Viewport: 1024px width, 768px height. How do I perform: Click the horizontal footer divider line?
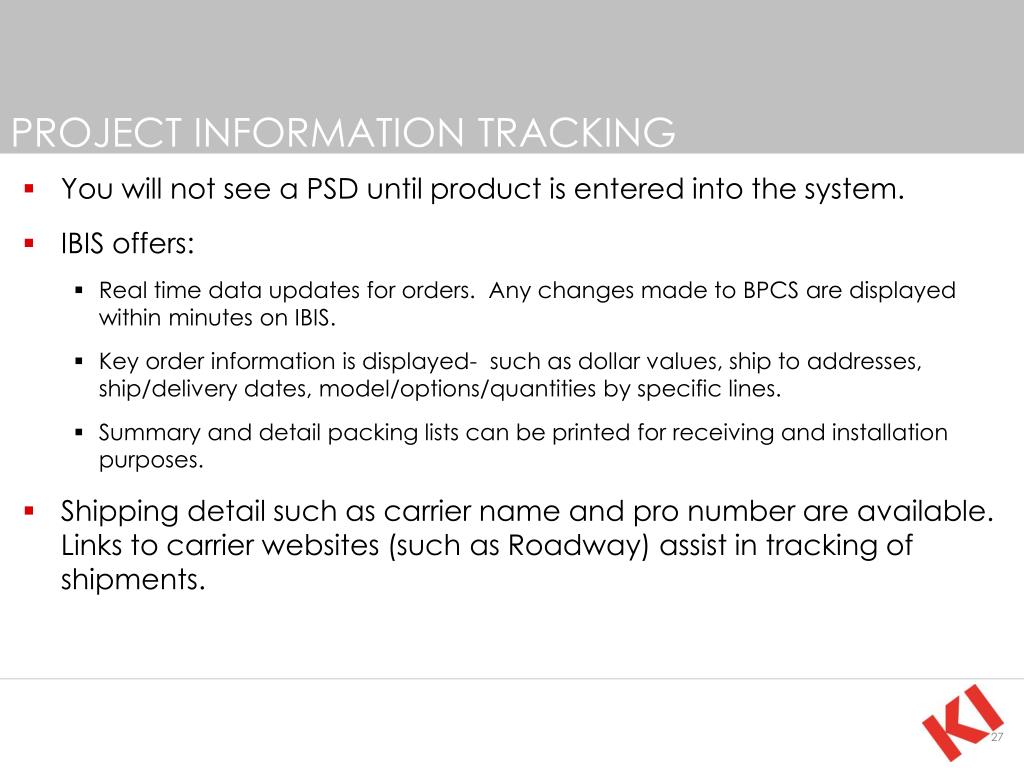[x=512, y=679]
